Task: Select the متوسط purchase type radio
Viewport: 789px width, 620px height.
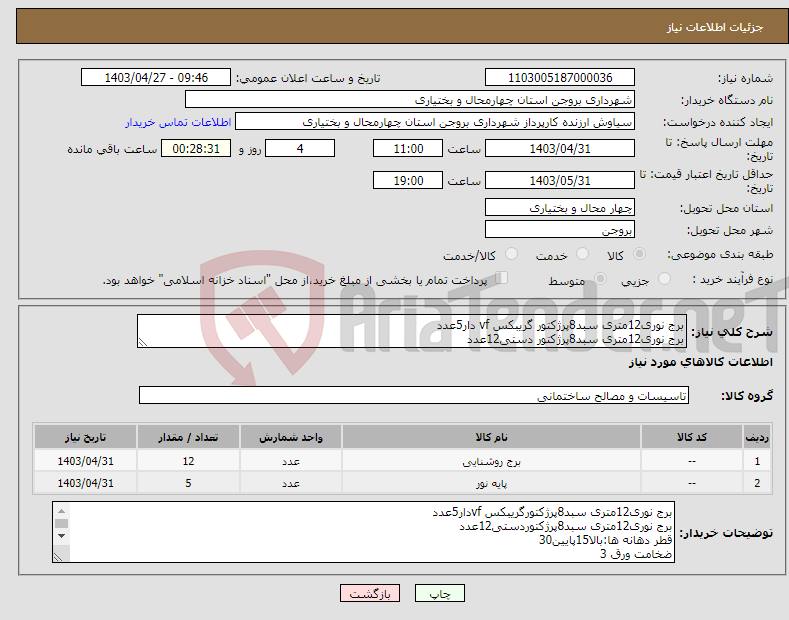Action: click(x=600, y=278)
